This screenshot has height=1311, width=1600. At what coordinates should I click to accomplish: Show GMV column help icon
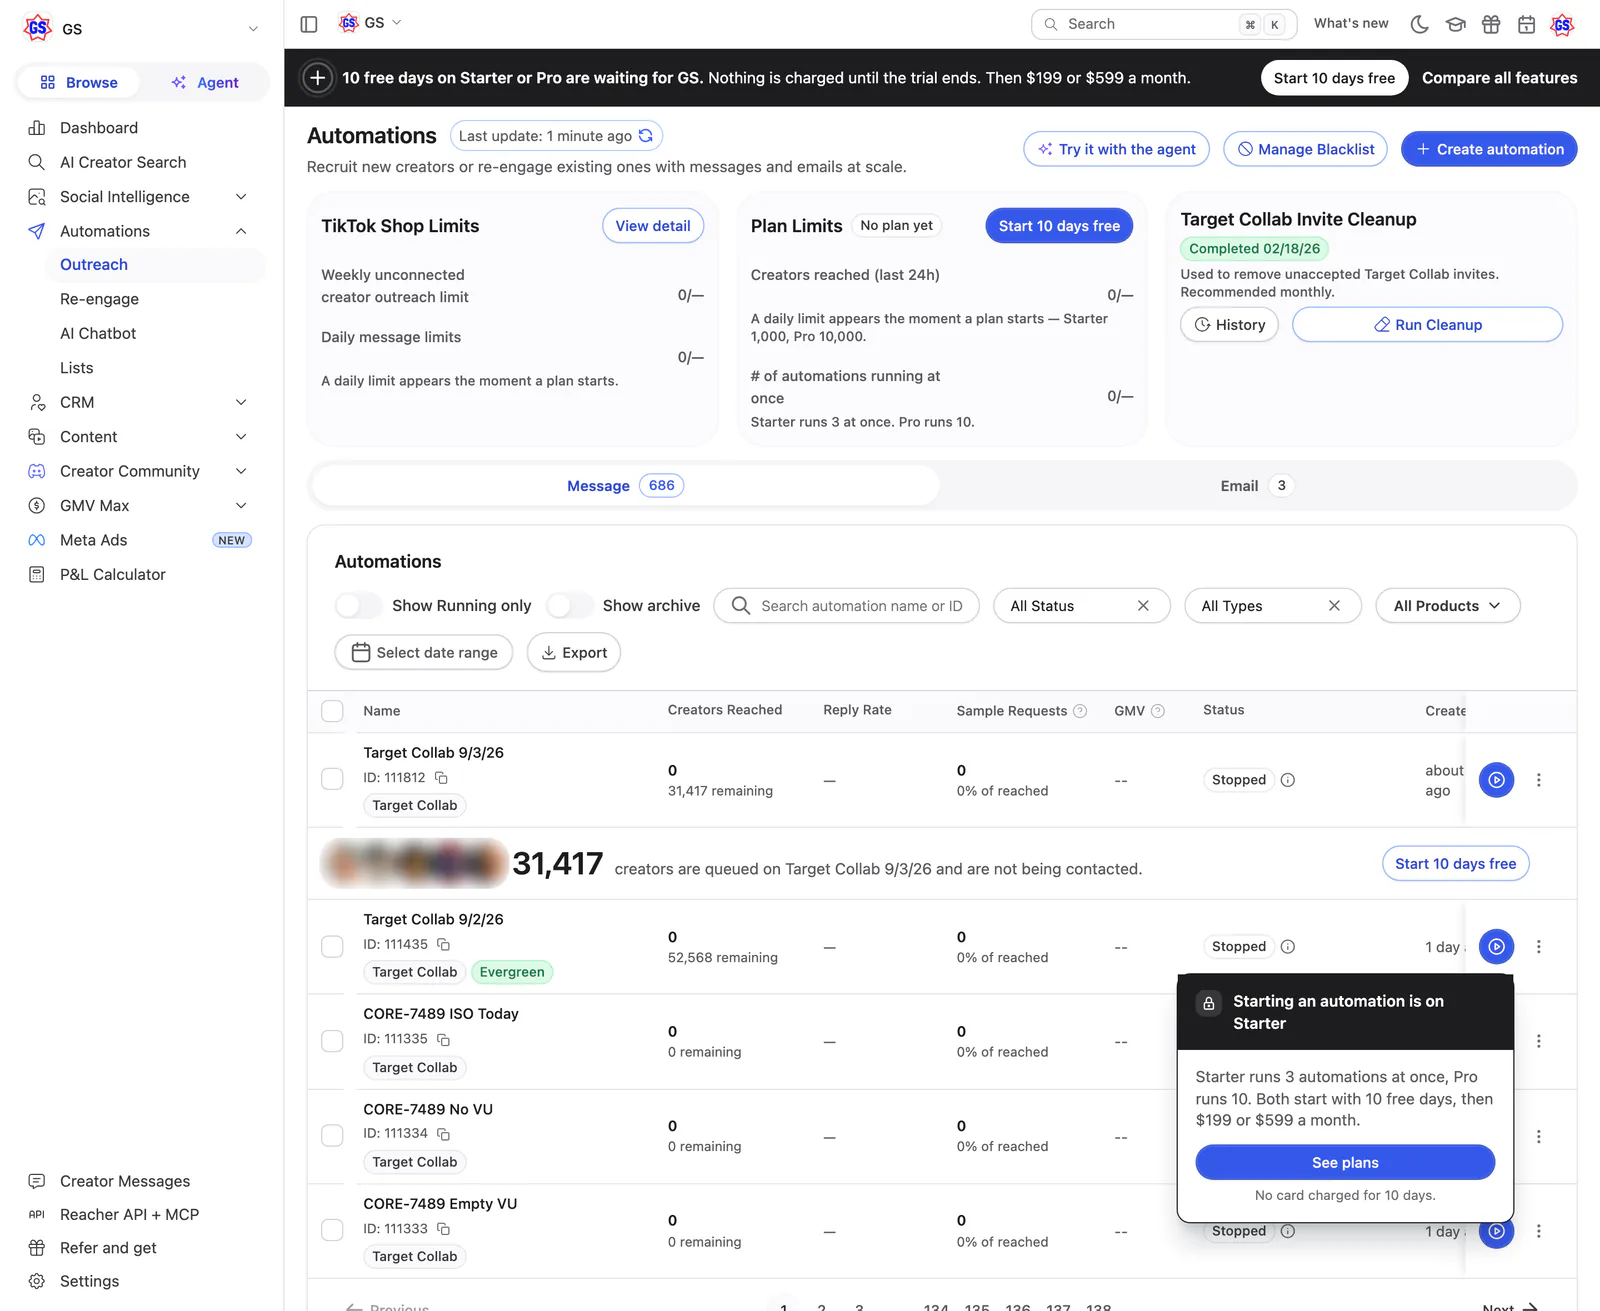[x=1158, y=711]
